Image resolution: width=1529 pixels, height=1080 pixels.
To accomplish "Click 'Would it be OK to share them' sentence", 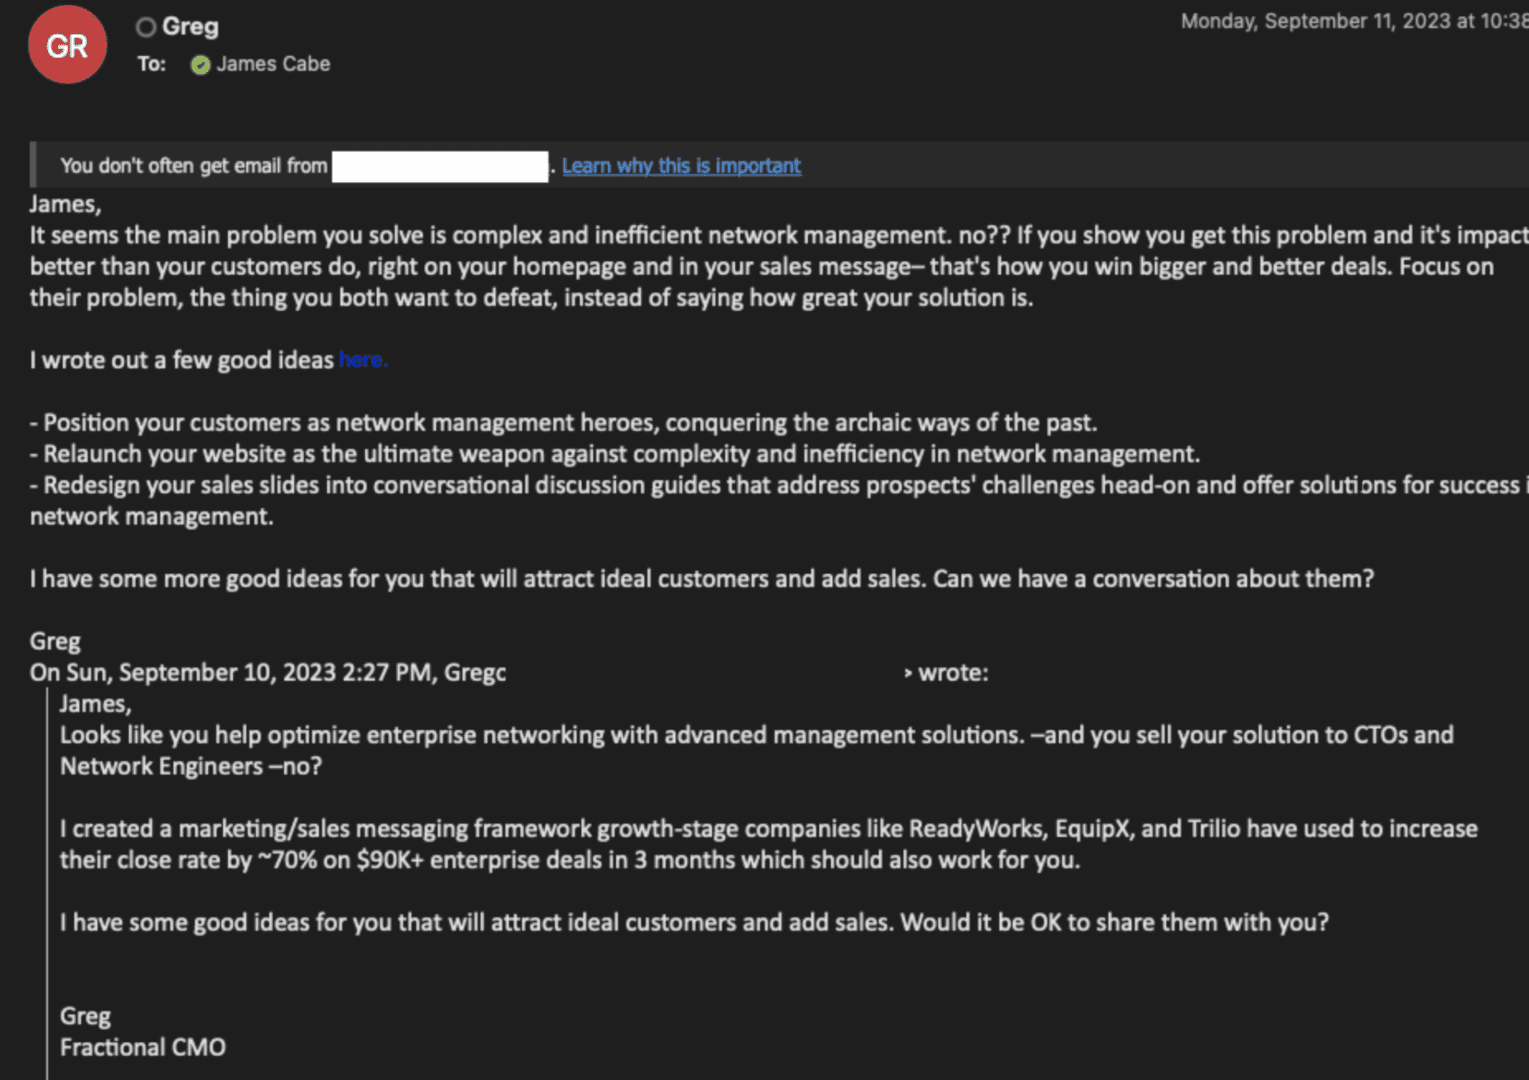I will coord(1114,922).
